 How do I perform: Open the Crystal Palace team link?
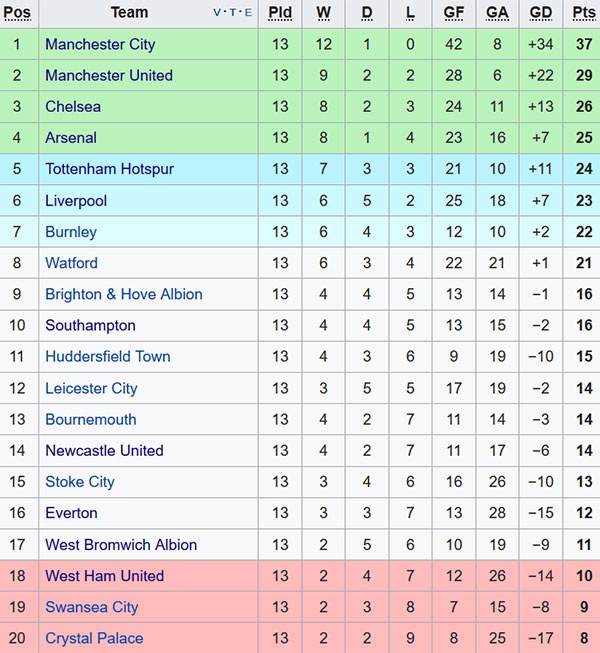(x=94, y=638)
